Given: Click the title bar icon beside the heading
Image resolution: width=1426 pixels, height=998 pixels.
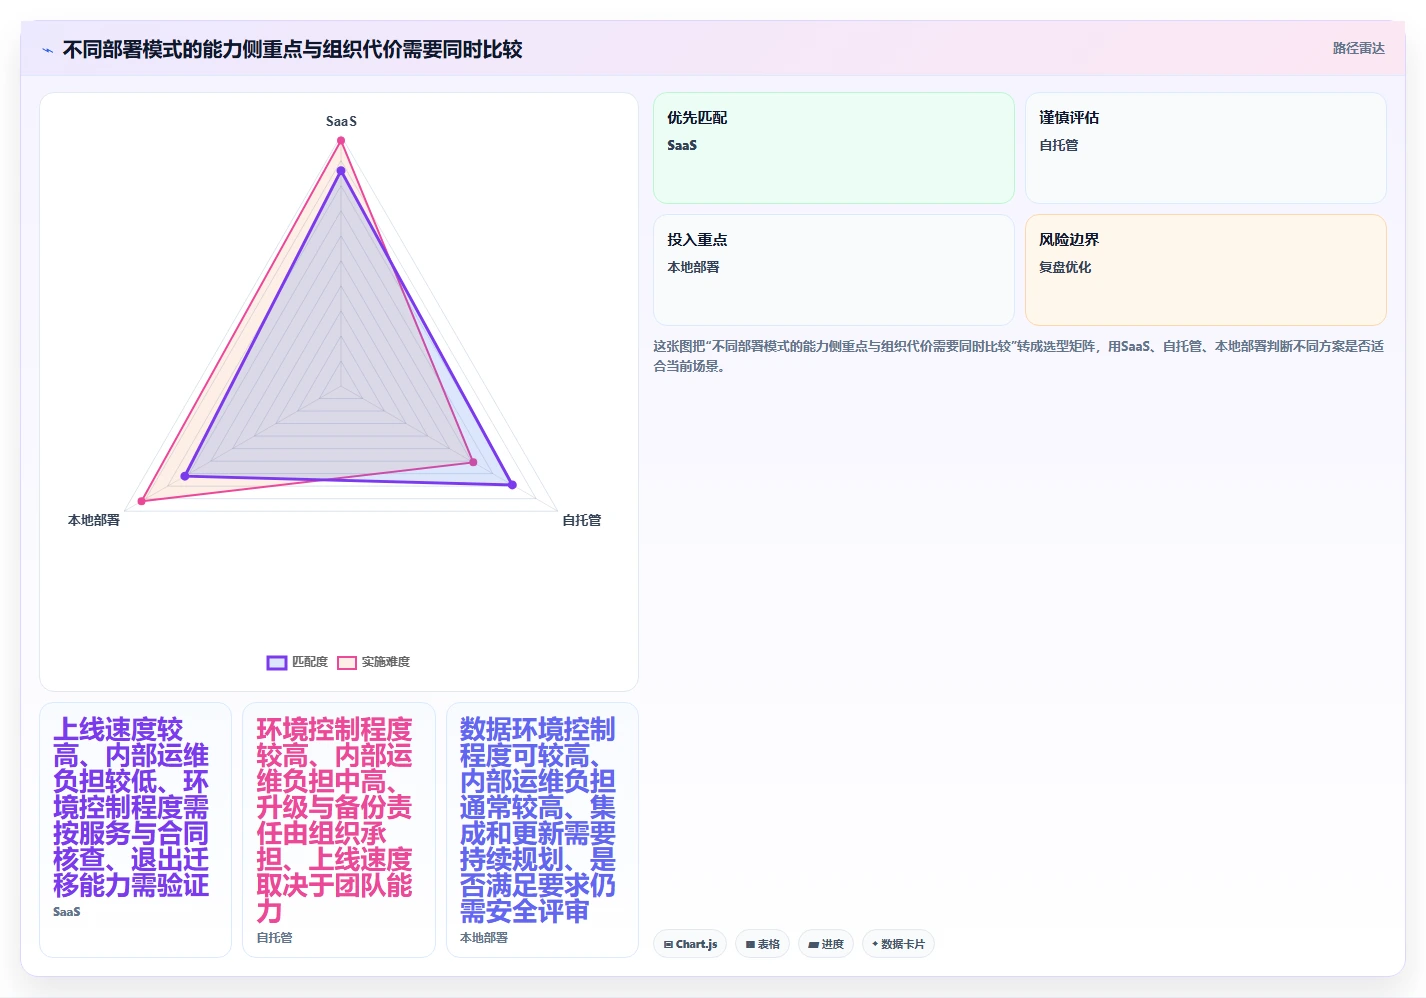Looking at the screenshot, I should coord(47,50).
